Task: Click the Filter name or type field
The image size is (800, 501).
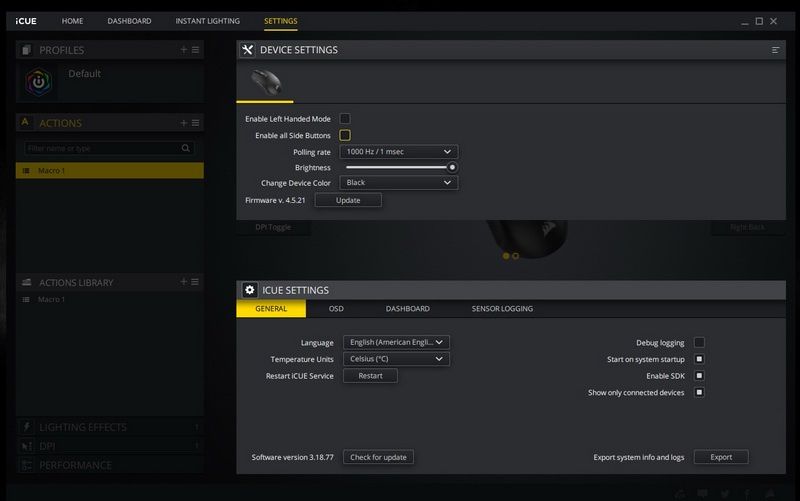Action: (109, 148)
